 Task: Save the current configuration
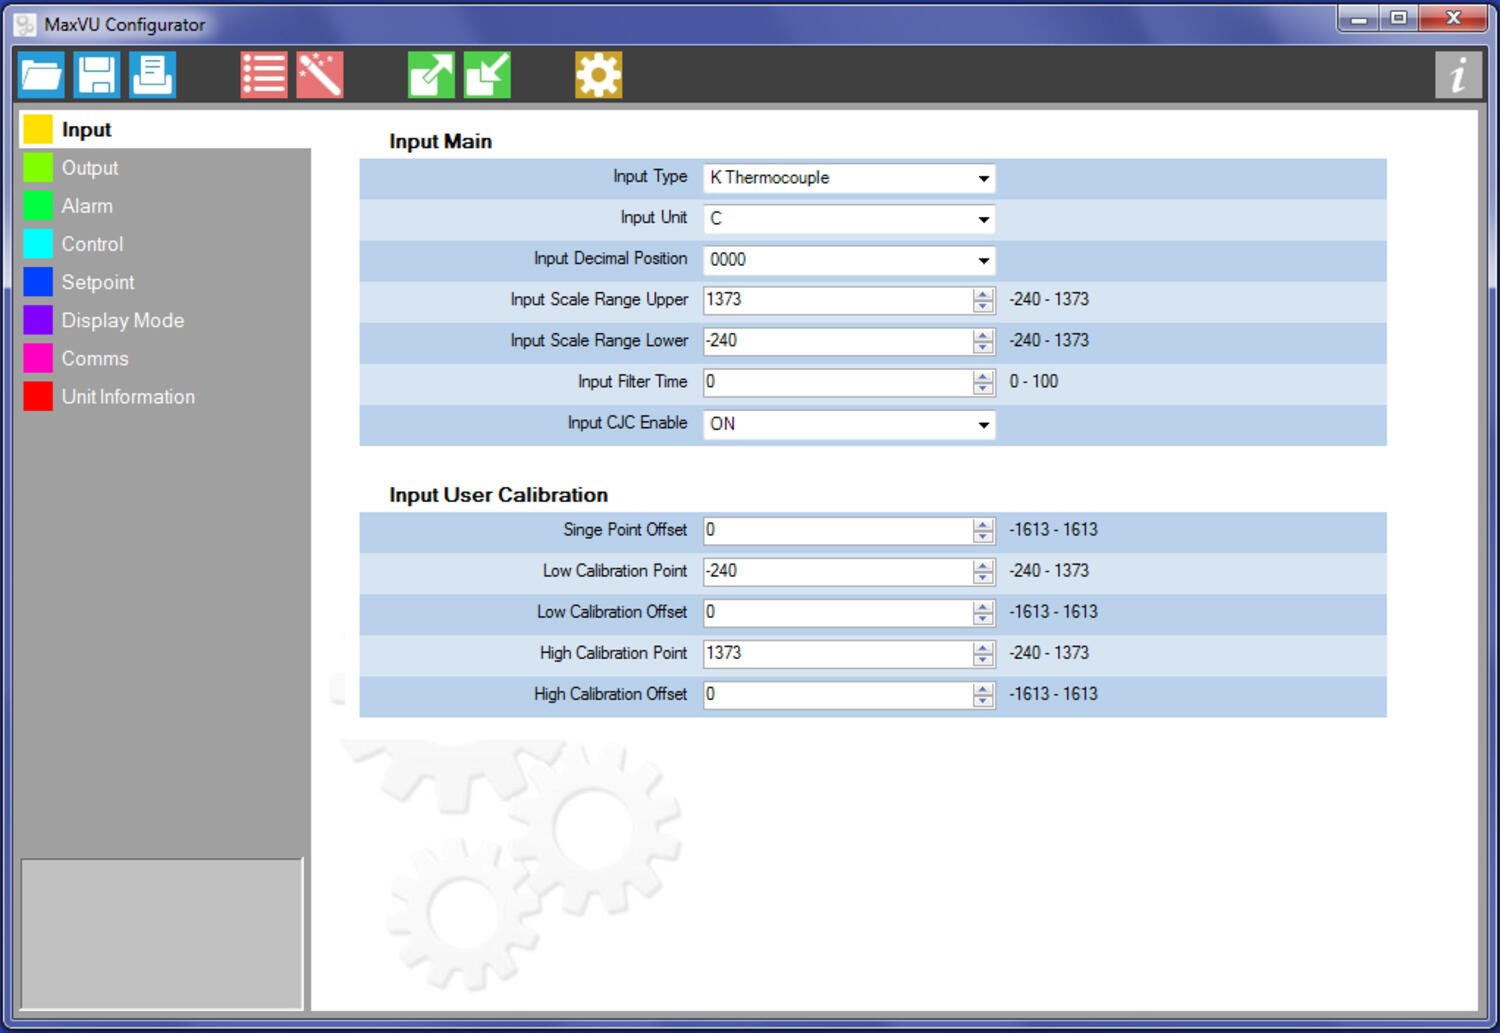(97, 74)
